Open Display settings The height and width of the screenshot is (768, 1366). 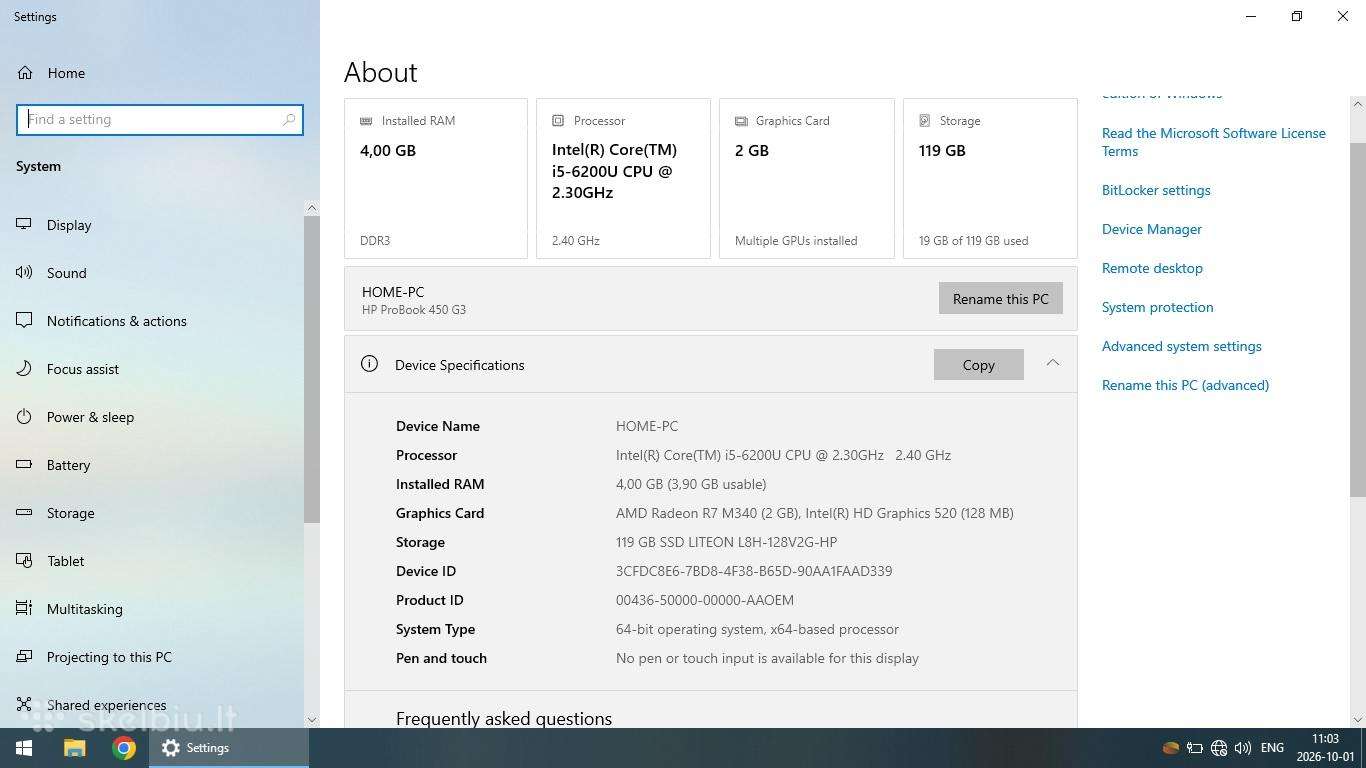[69, 225]
